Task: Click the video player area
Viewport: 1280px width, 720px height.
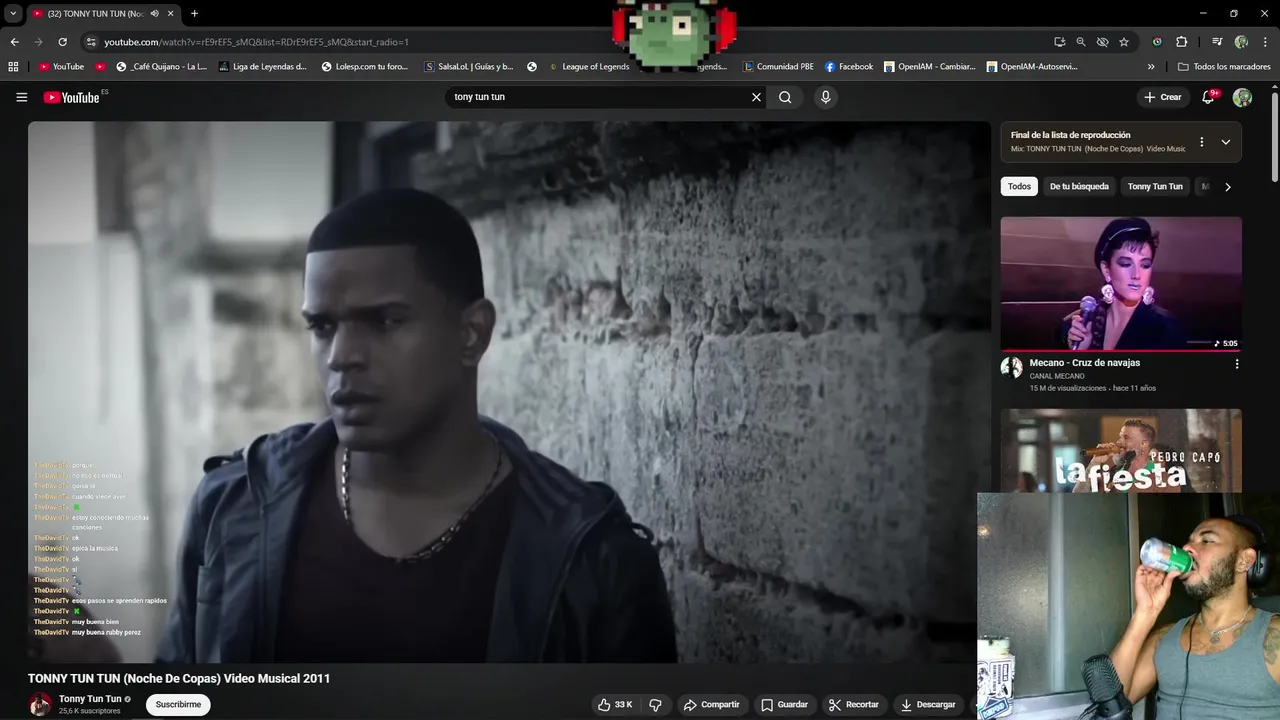Action: (509, 392)
